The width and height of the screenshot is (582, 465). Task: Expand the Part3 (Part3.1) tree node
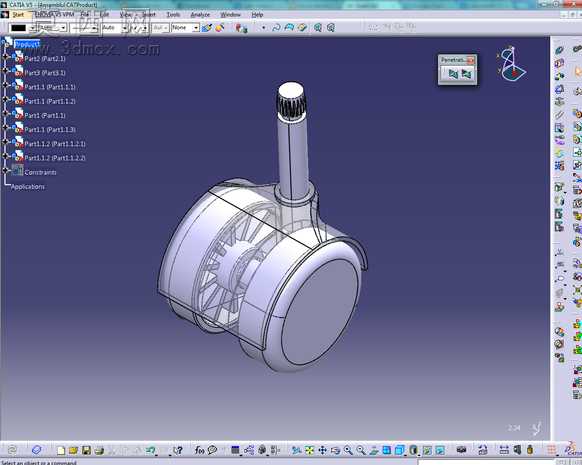[x=5, y=71]
